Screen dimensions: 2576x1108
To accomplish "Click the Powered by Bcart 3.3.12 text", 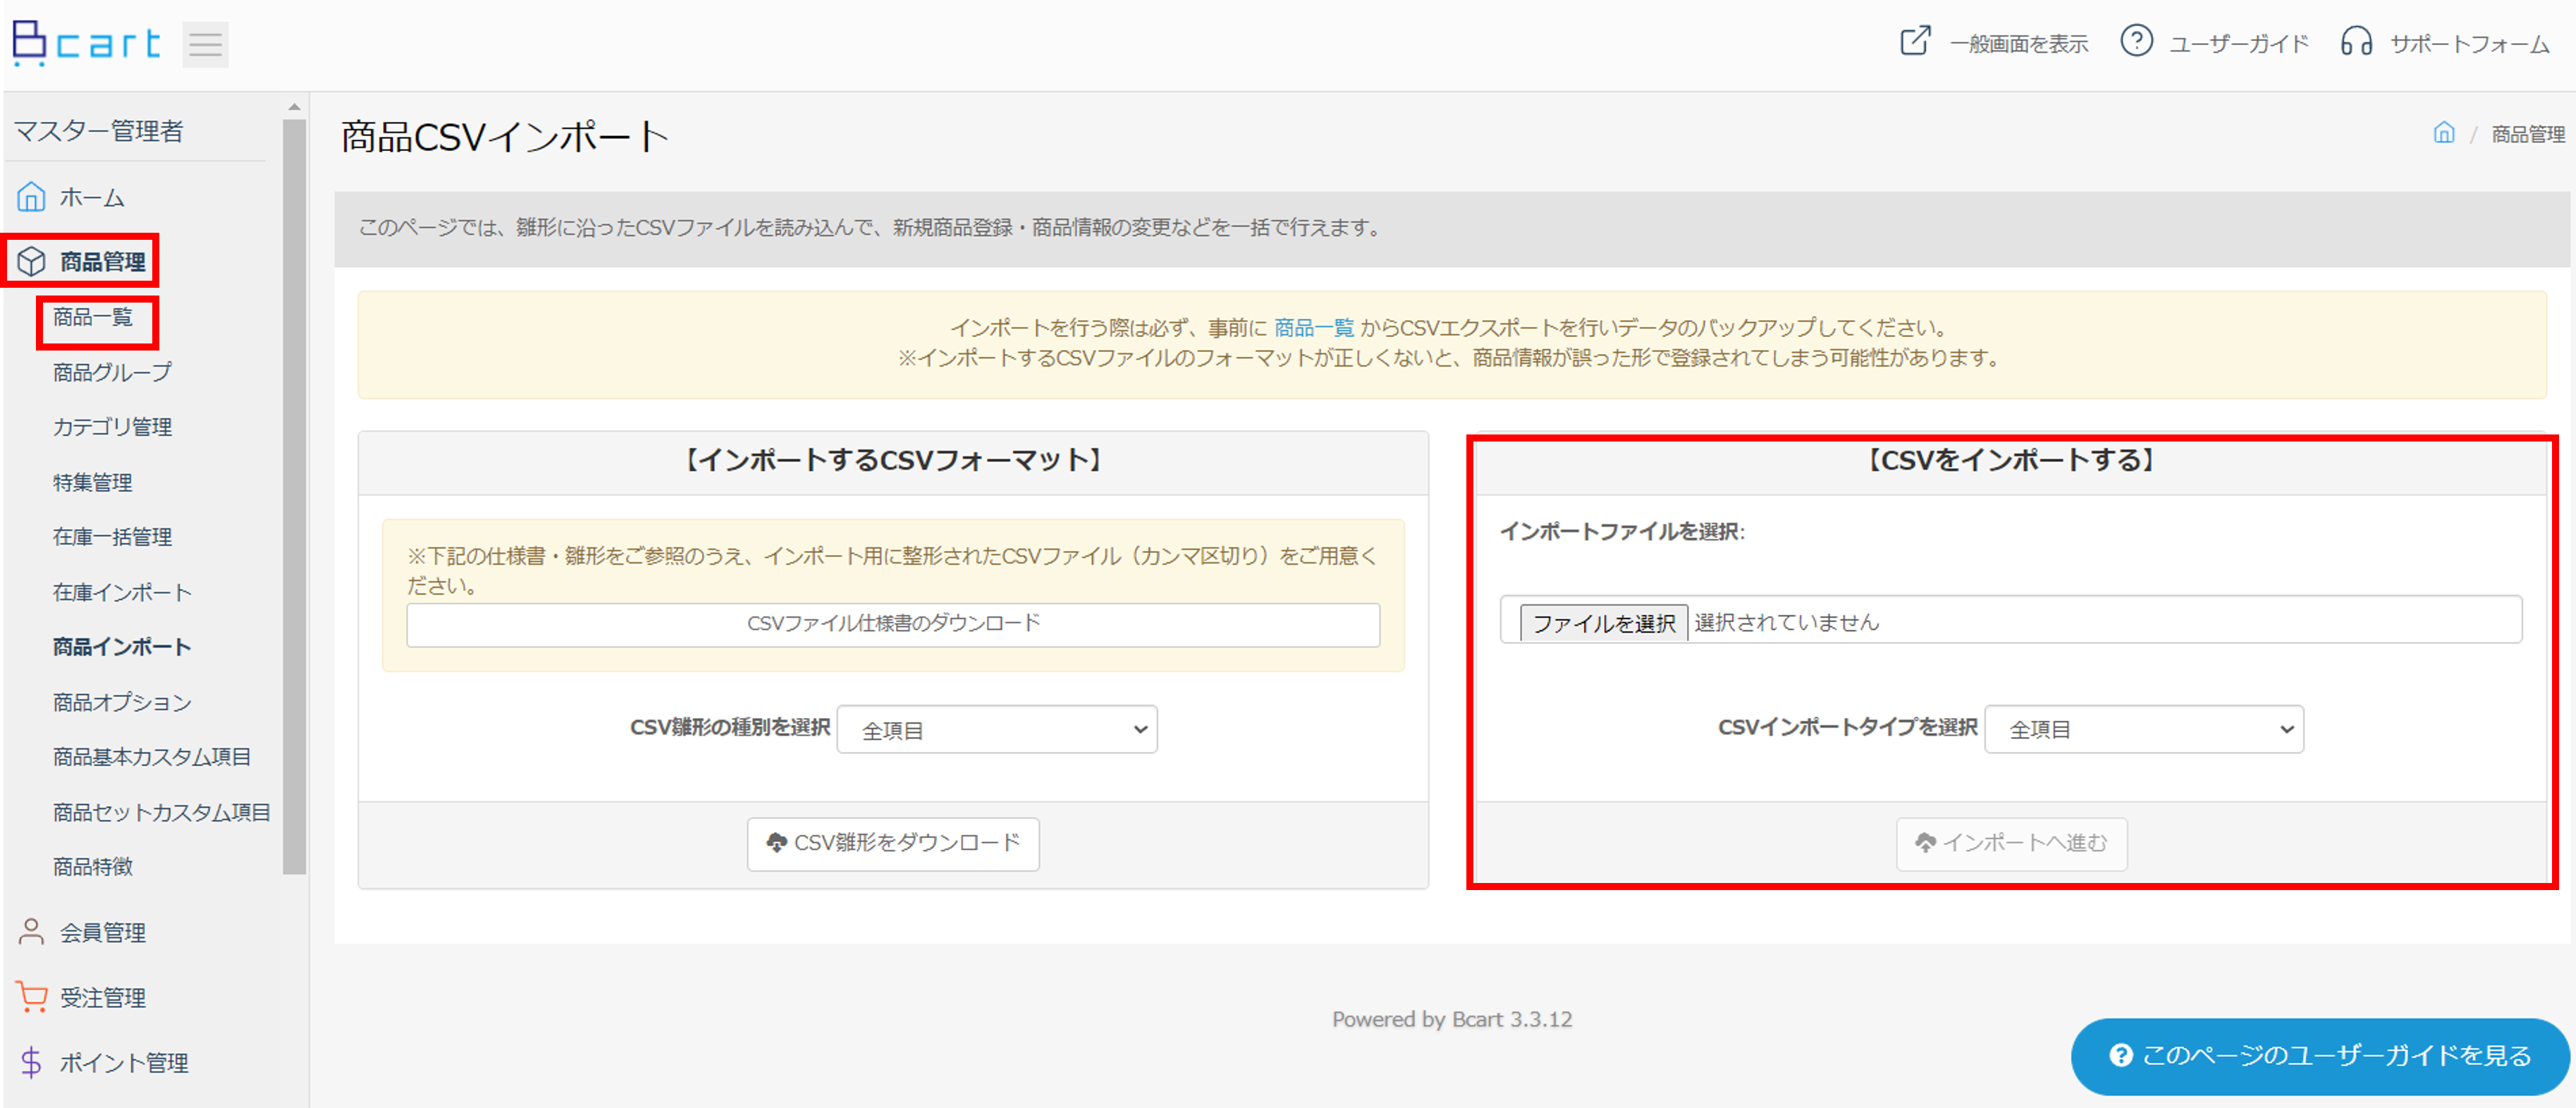I will (x=1451, y=1019).
